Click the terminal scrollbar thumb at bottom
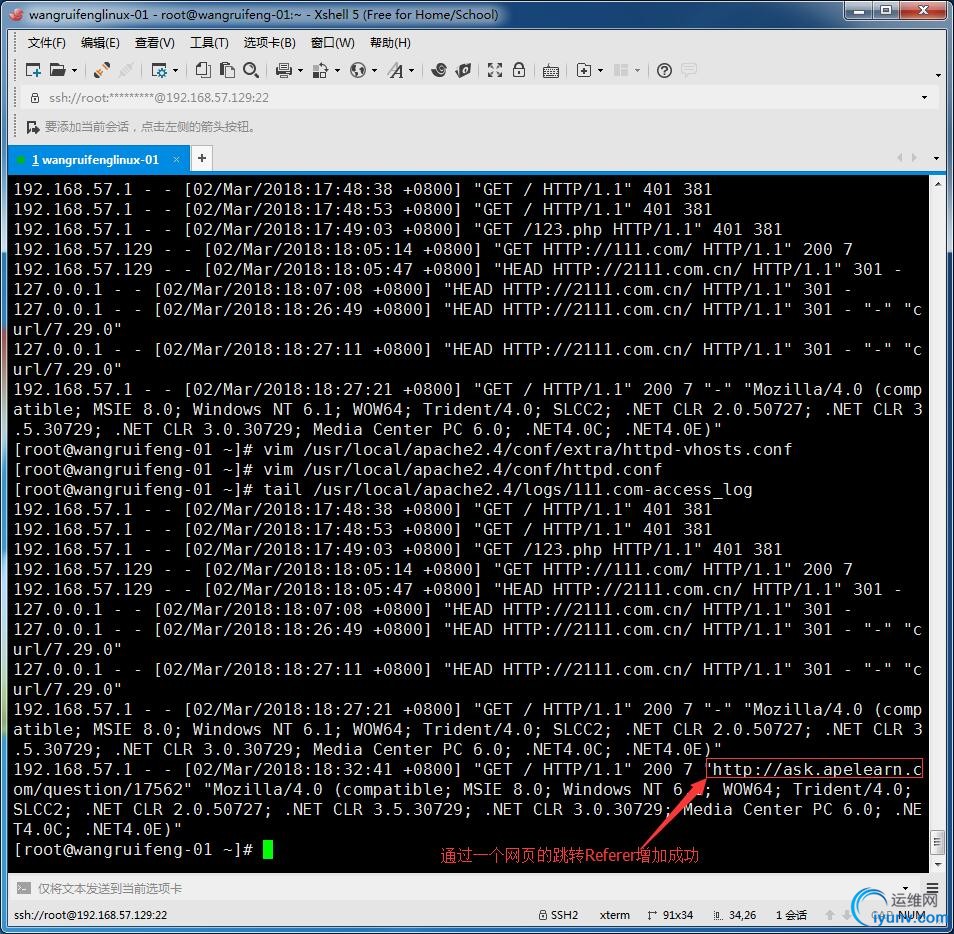The height and width of the screenshot is (934, 954). pyautogui.click(x=938, y=843)
